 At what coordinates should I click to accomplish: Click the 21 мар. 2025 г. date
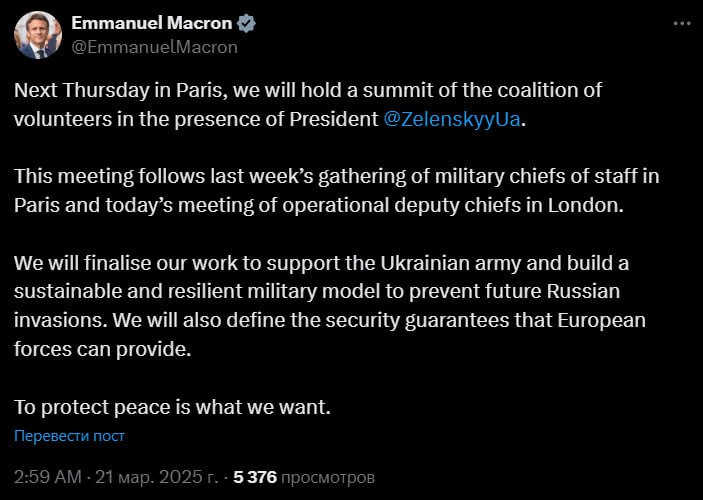click(156, 477)
